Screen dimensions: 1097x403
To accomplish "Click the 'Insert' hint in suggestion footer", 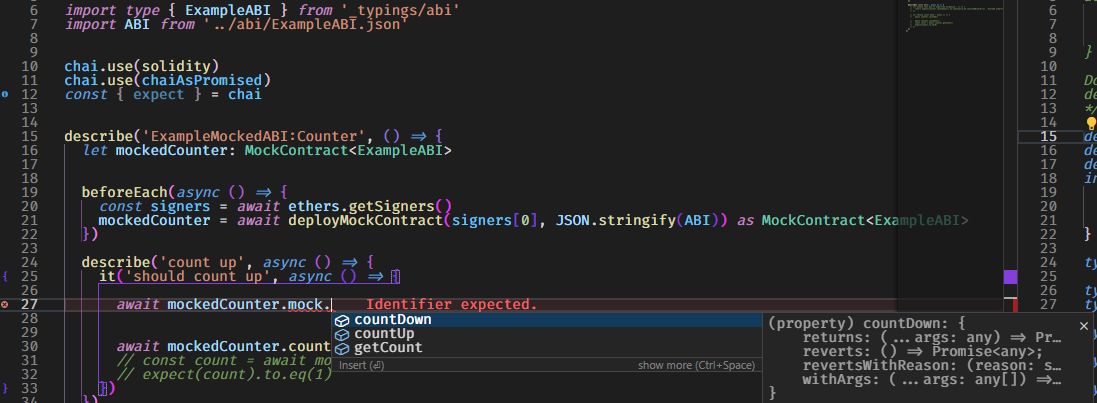I will (x=362, y=365).
